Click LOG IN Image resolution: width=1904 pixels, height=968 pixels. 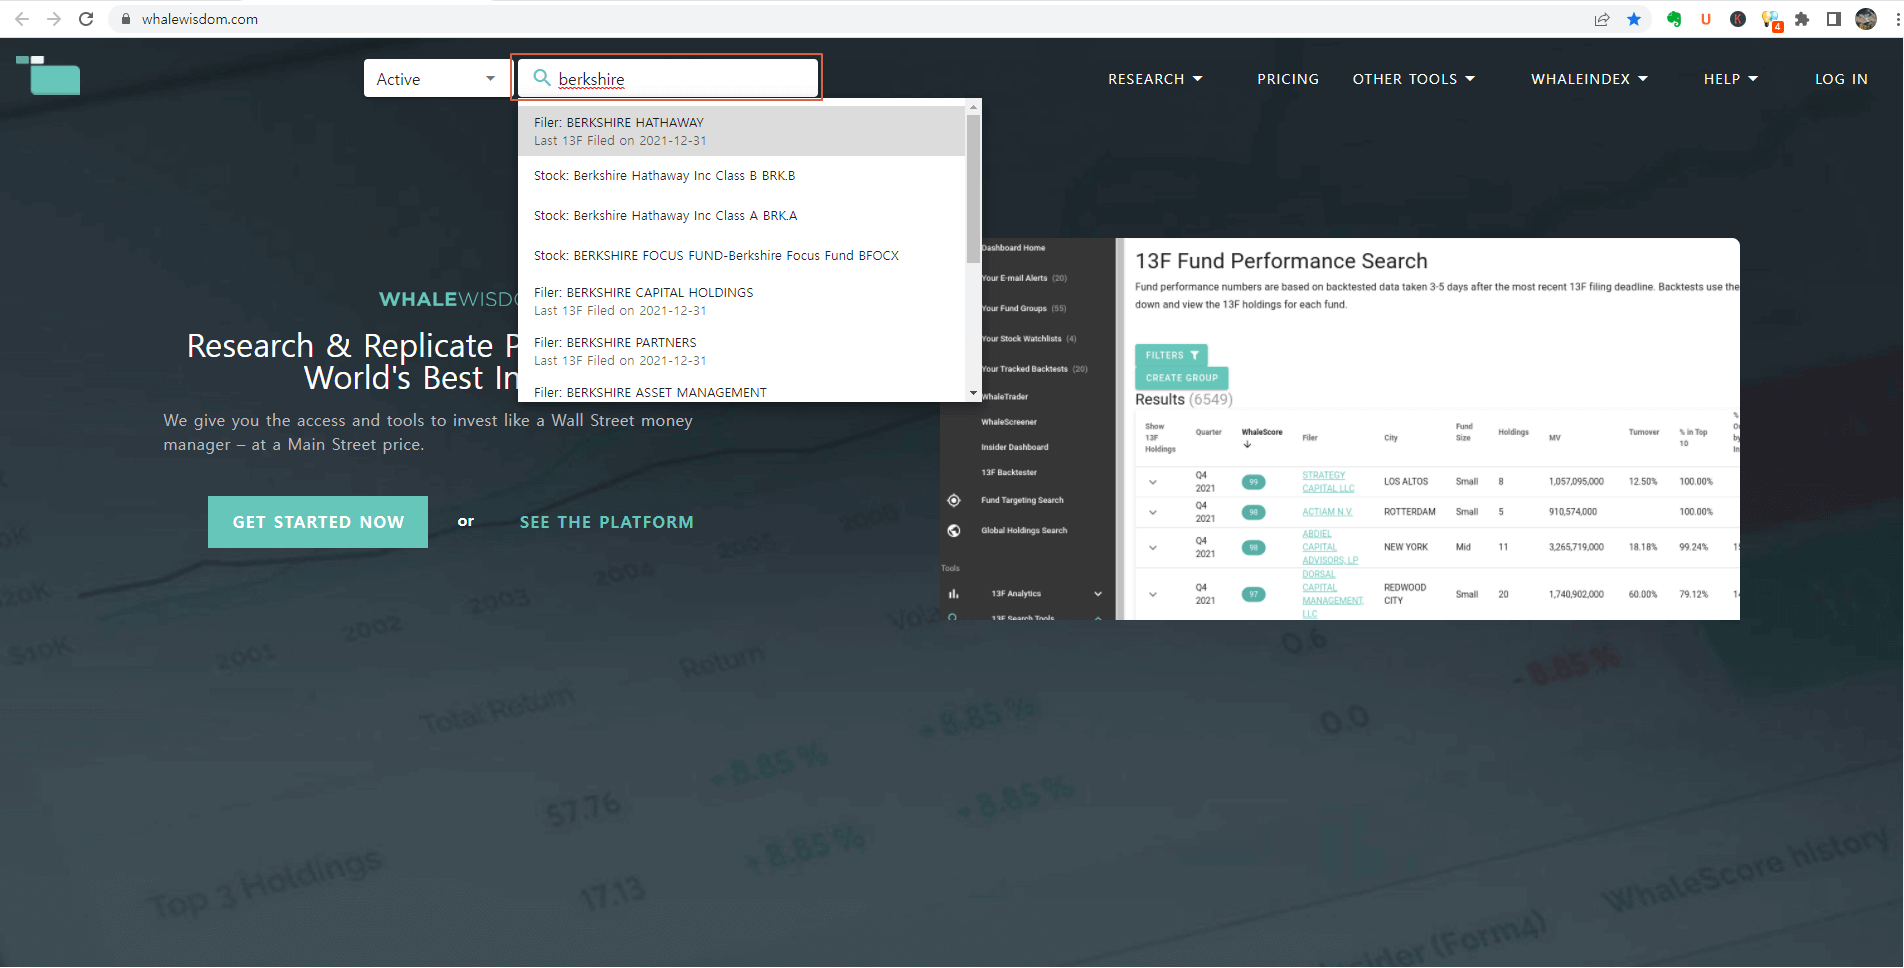(1841, 79)
